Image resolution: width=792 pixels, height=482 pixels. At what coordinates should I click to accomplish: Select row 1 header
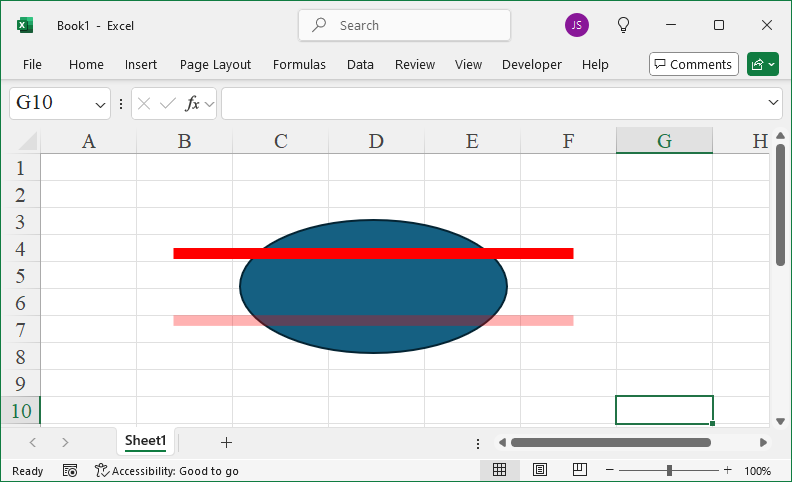click(x=20, y=168)
